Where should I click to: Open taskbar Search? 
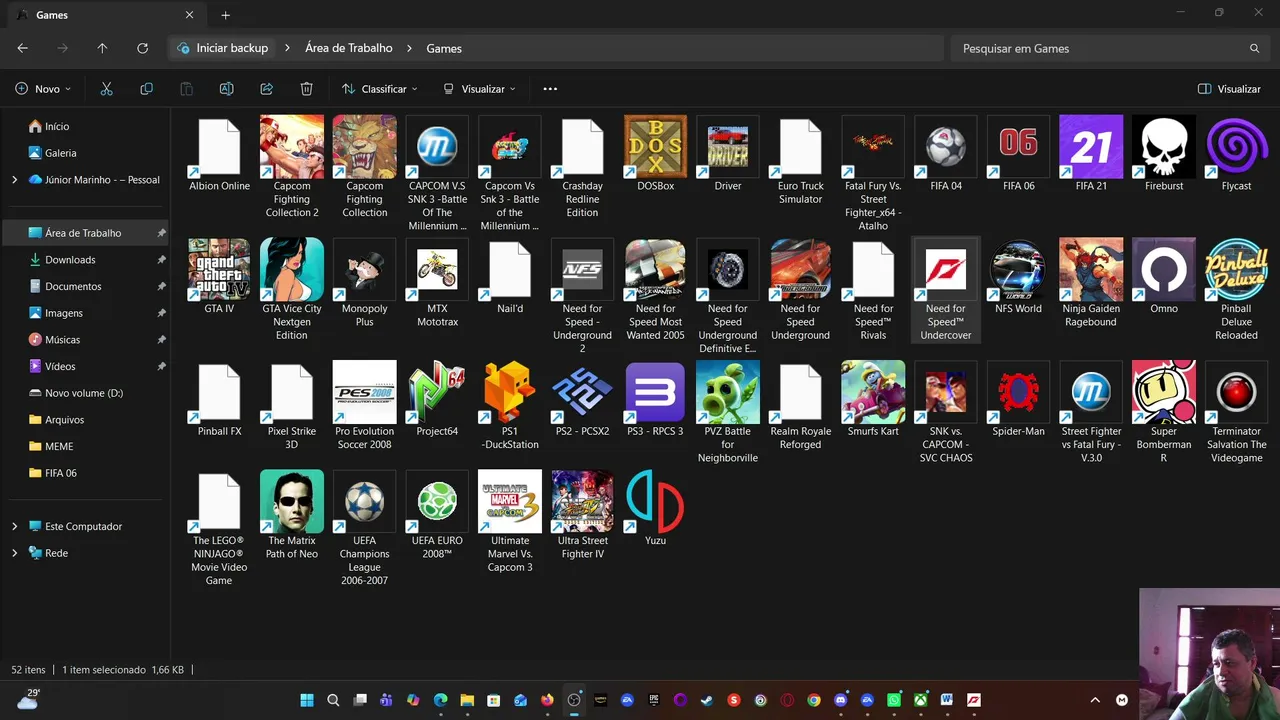pyautogui.click(x=333, y=700)
